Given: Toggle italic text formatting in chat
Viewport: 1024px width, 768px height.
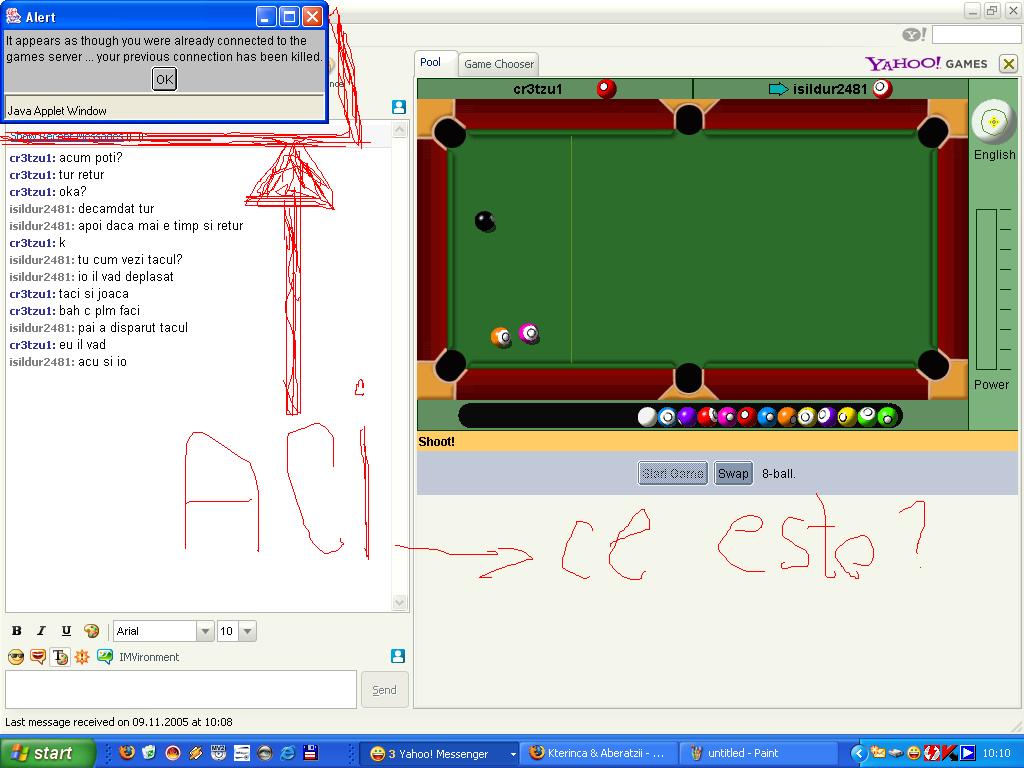Looking at the screenshot, I should tap(41, 631).
